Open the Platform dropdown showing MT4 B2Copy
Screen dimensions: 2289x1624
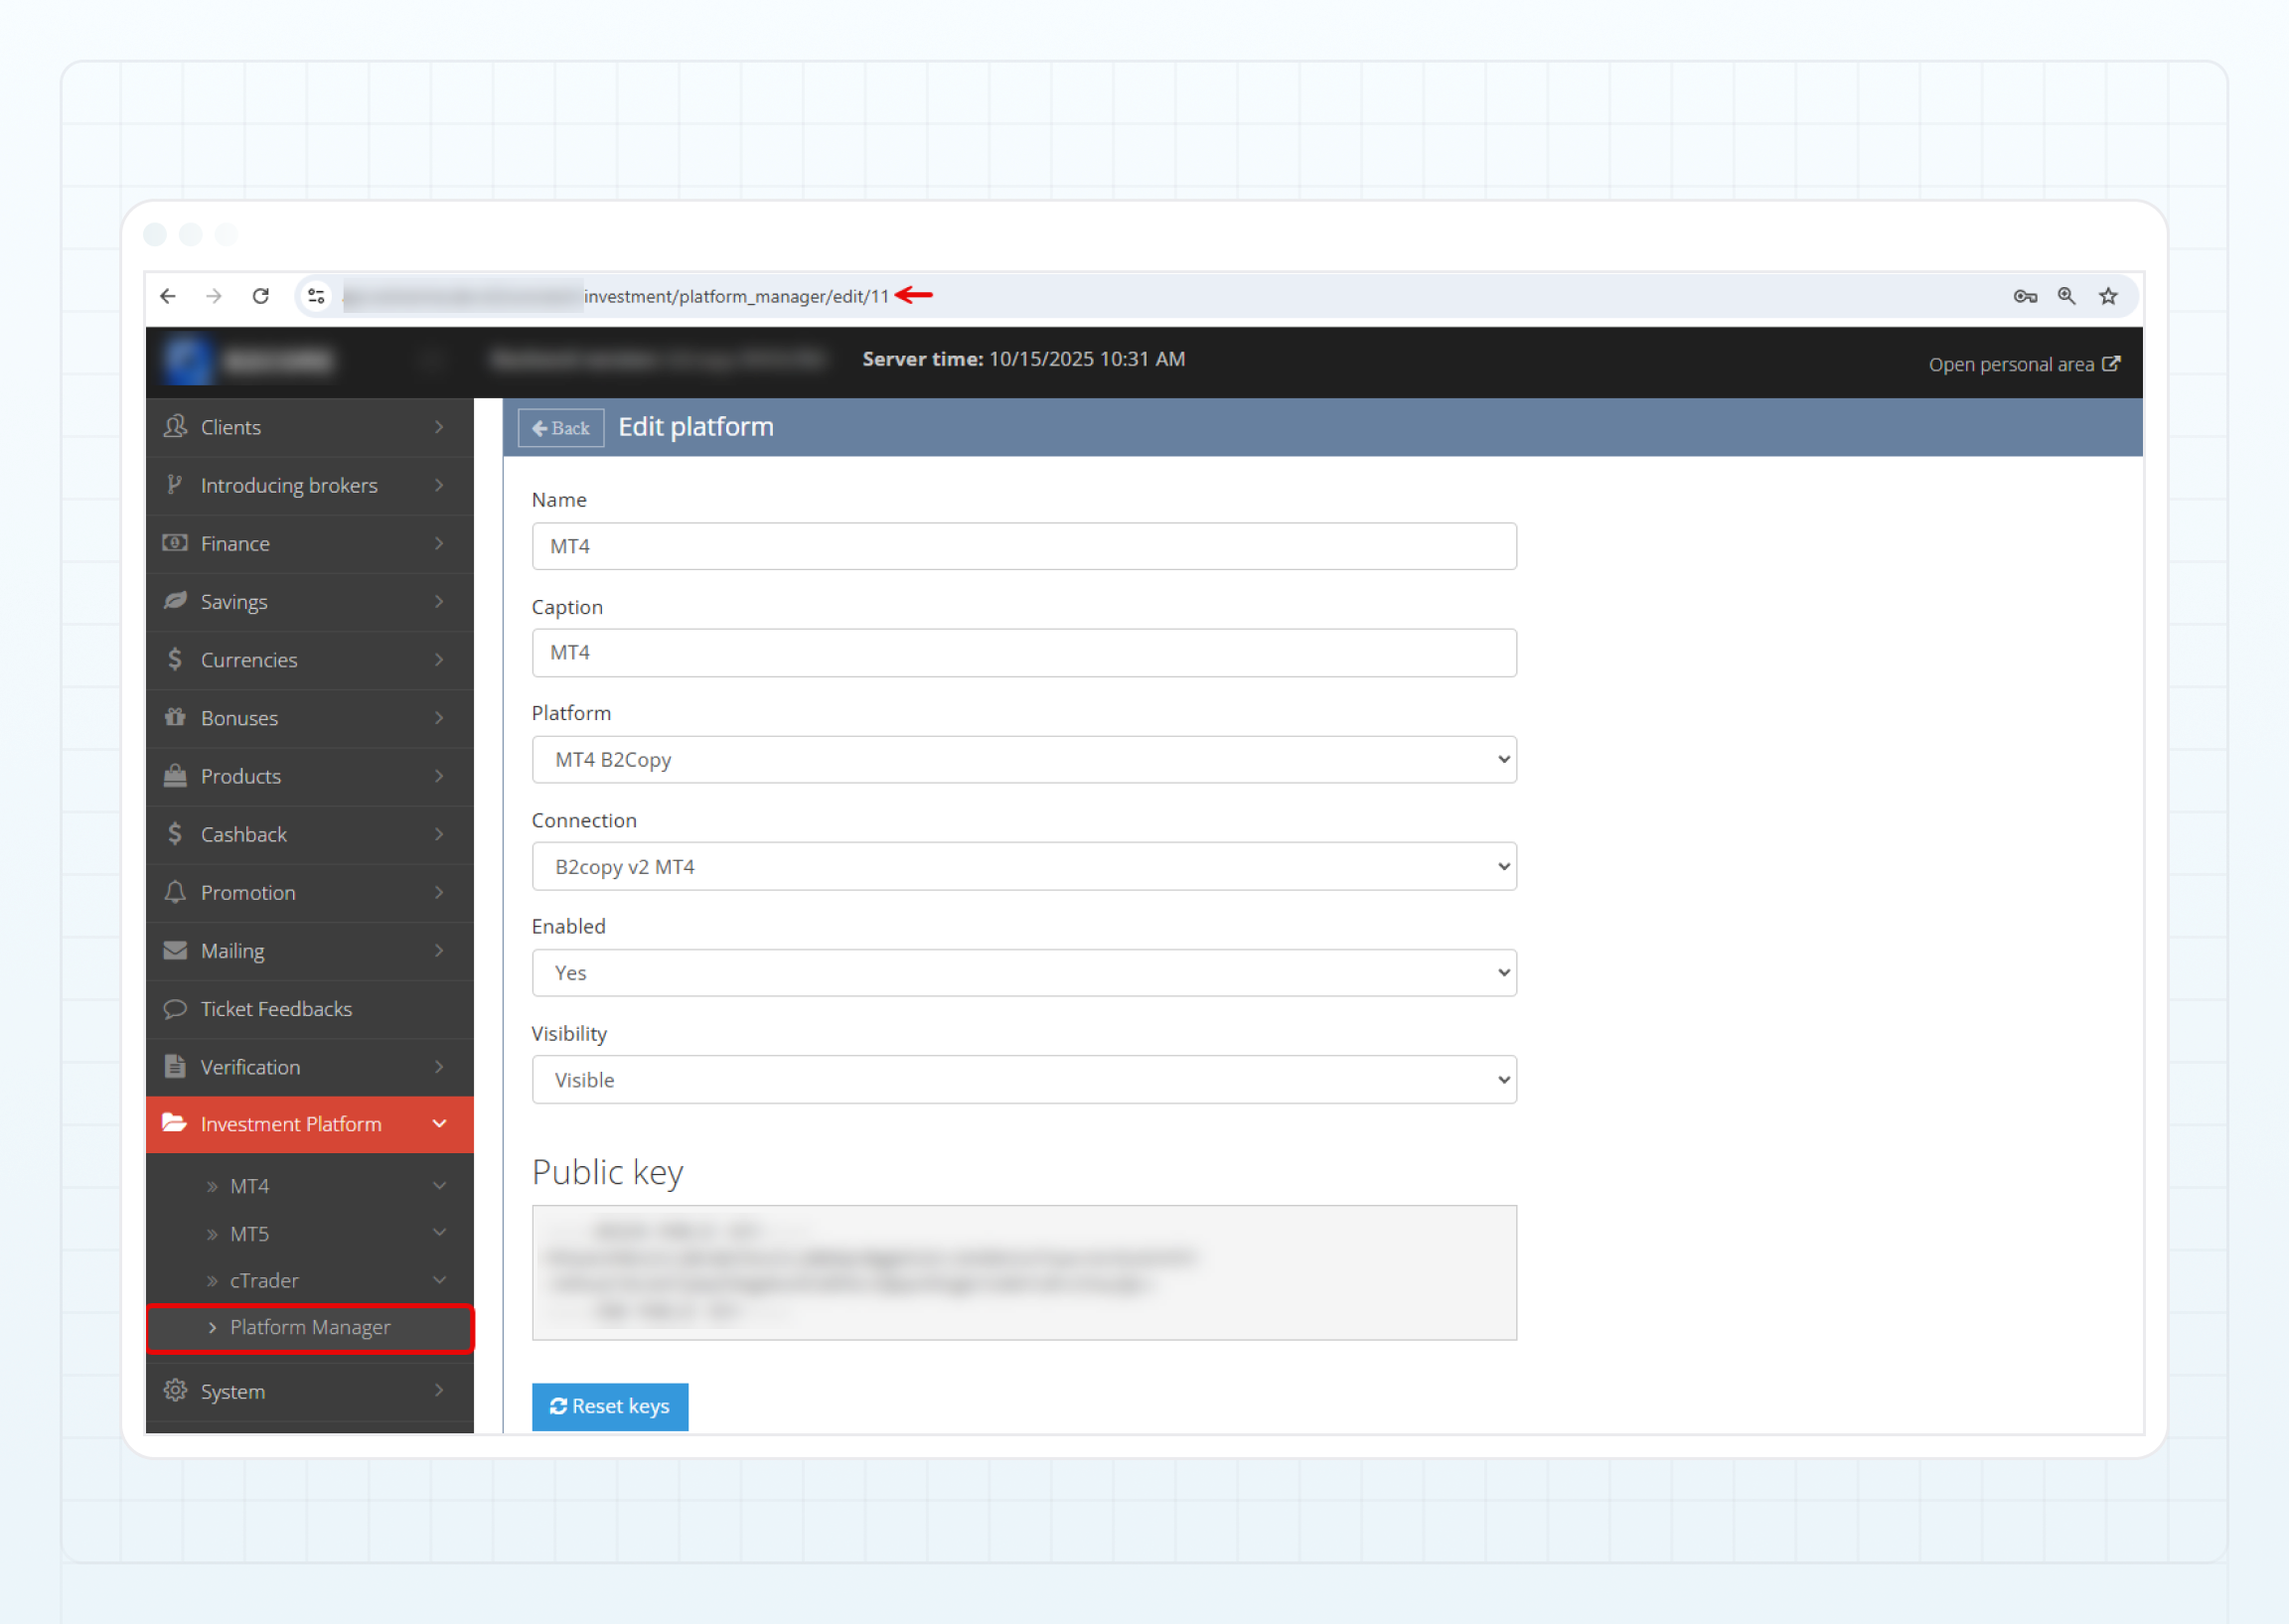pyautogui.click(x=1023, y=760)
